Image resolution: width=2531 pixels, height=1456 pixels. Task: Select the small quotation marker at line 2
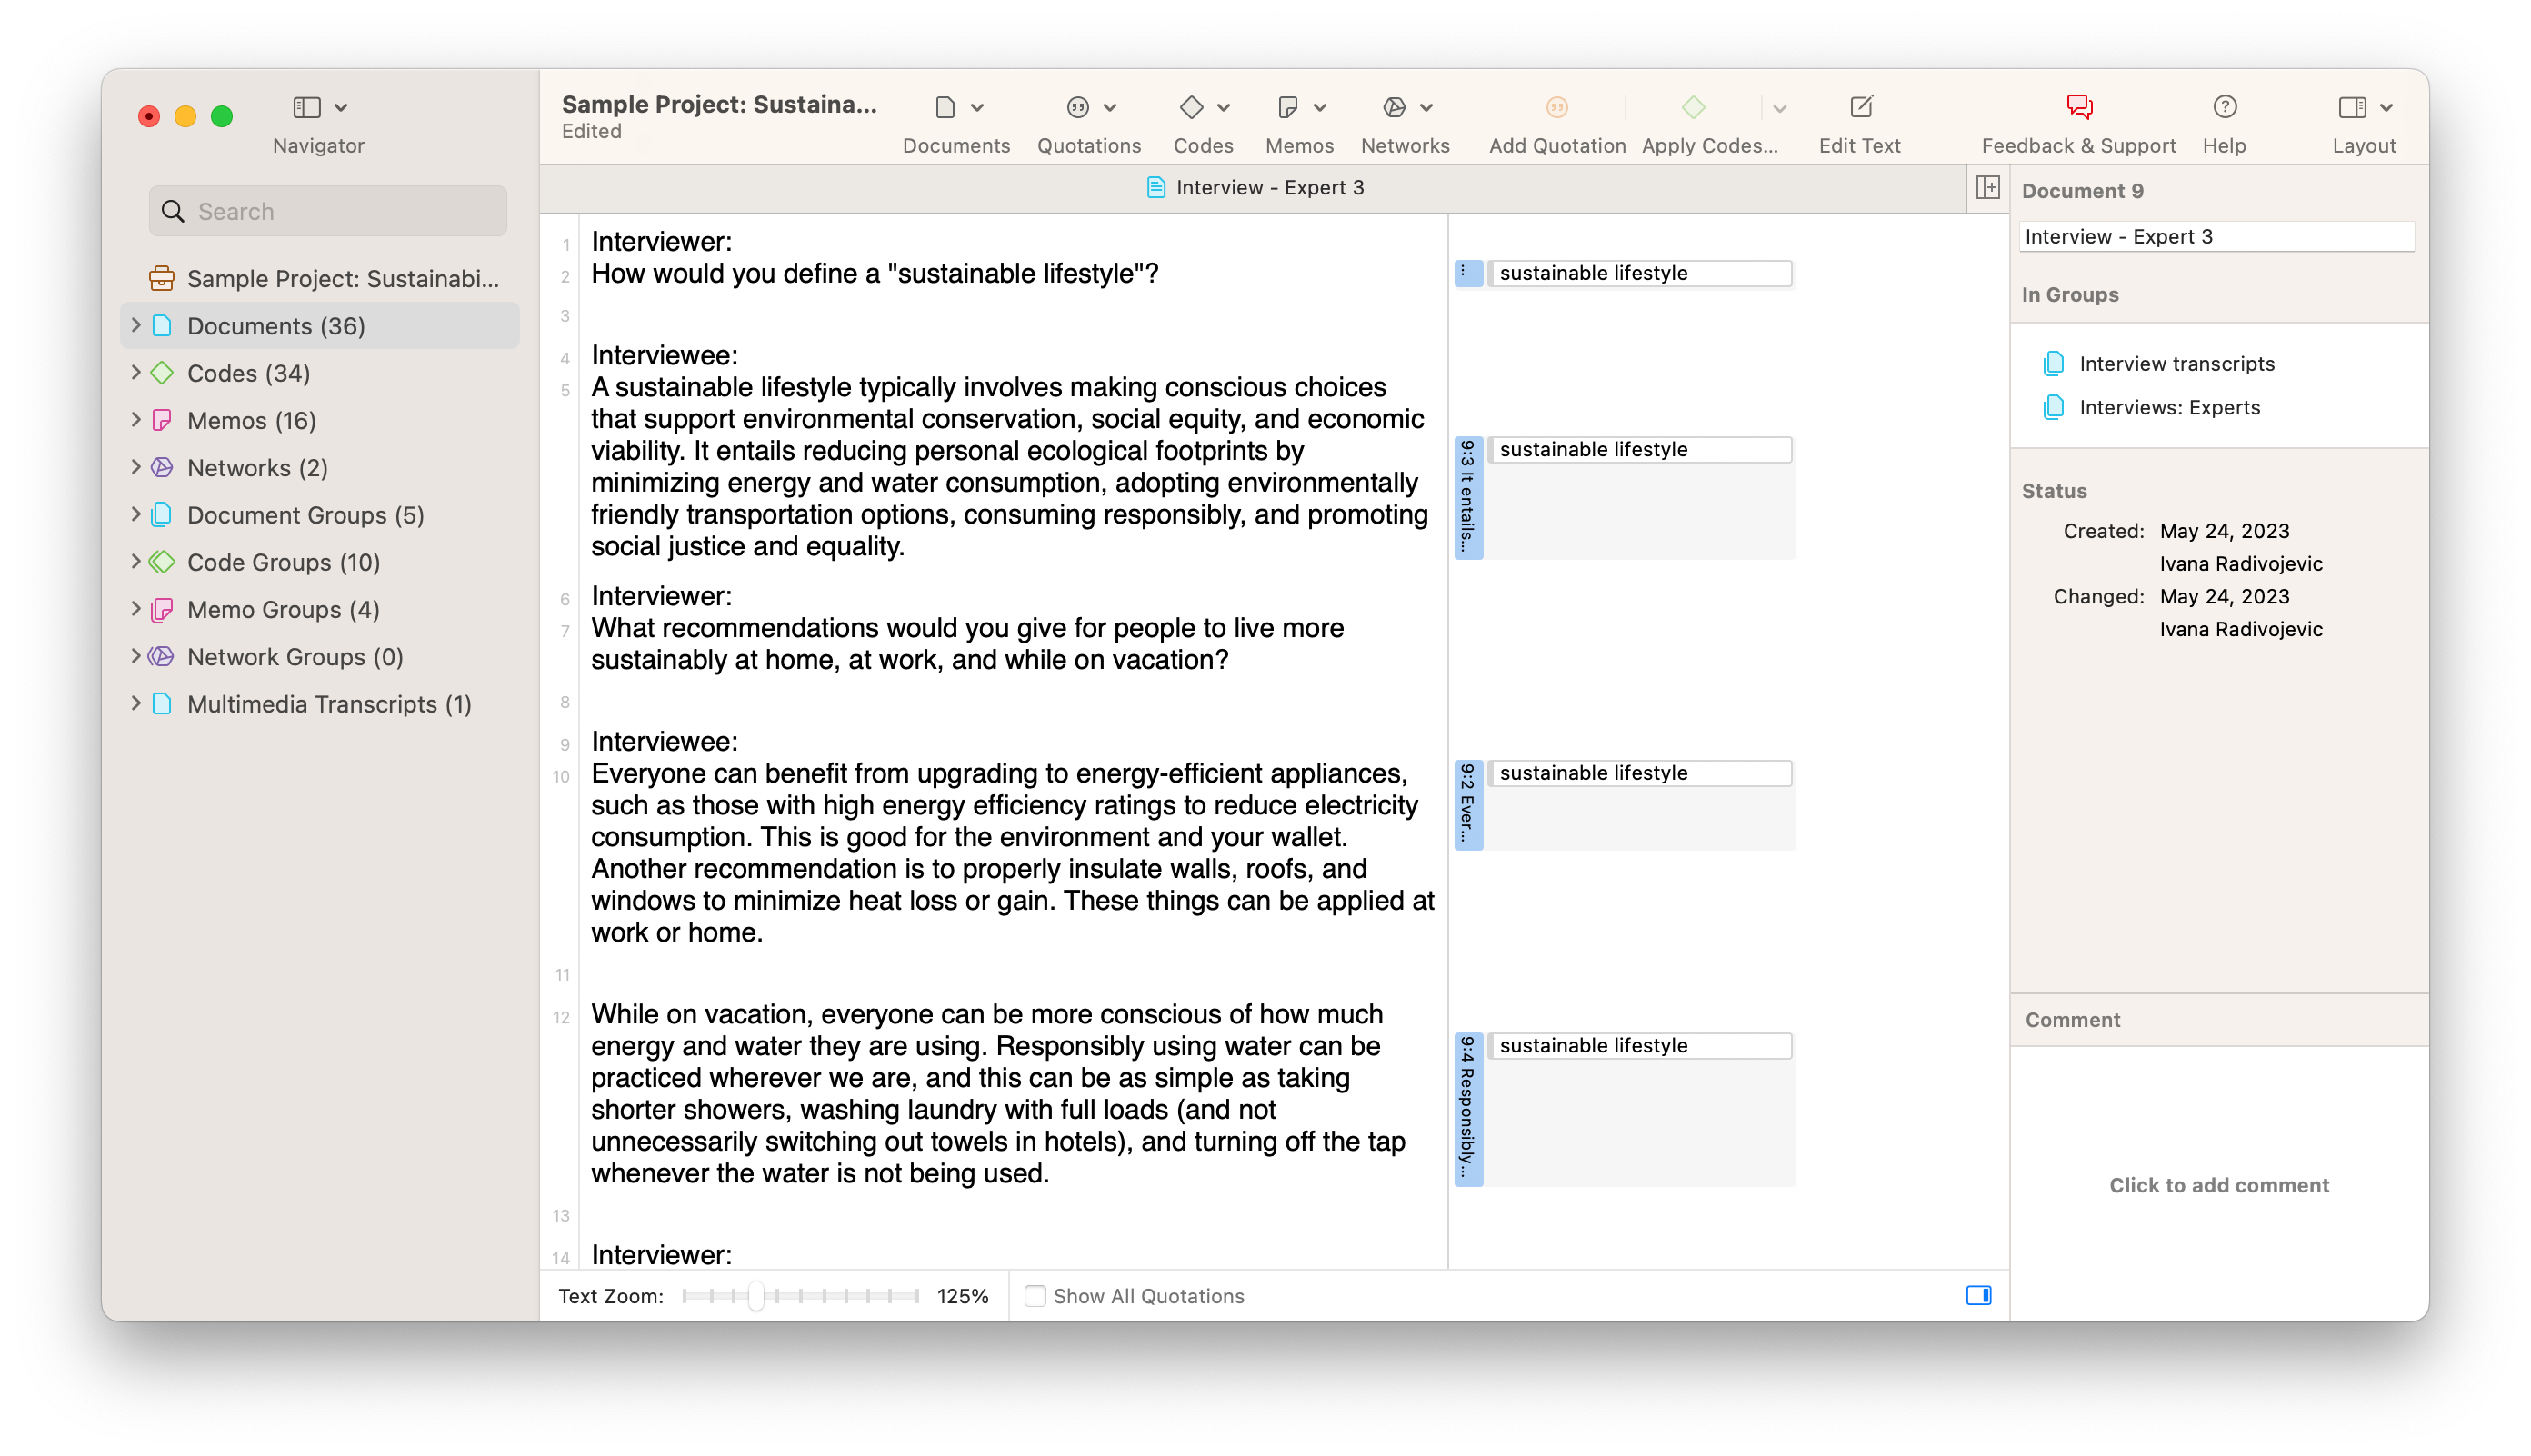(x=1467, y=273)
